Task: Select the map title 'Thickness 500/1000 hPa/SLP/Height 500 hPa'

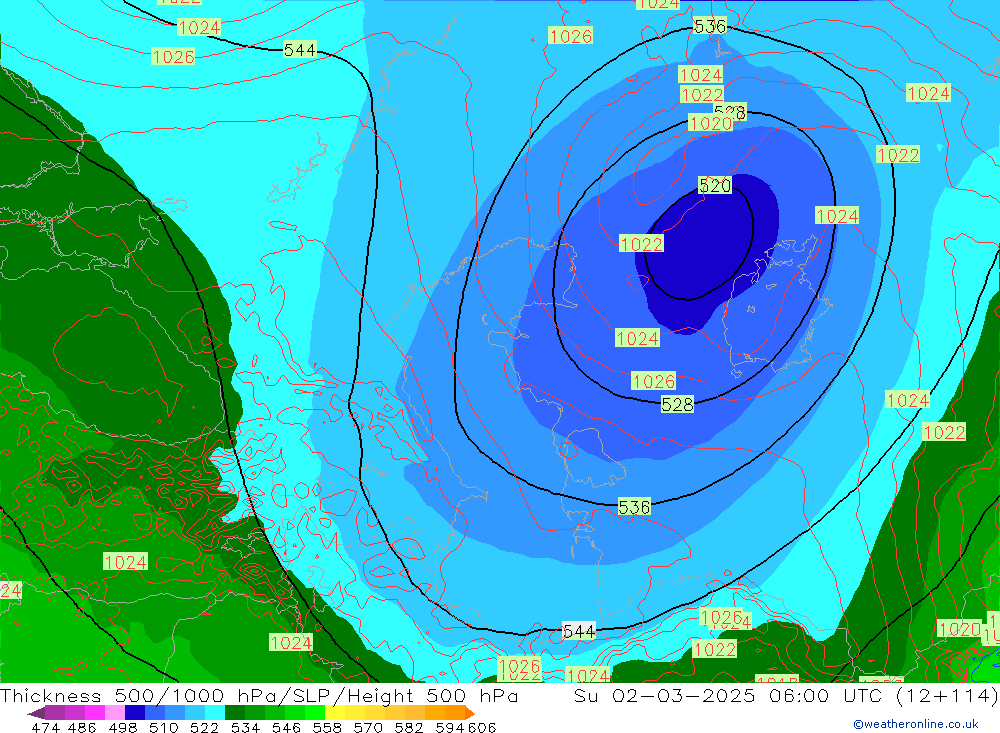Action: (x=259, y=695)
